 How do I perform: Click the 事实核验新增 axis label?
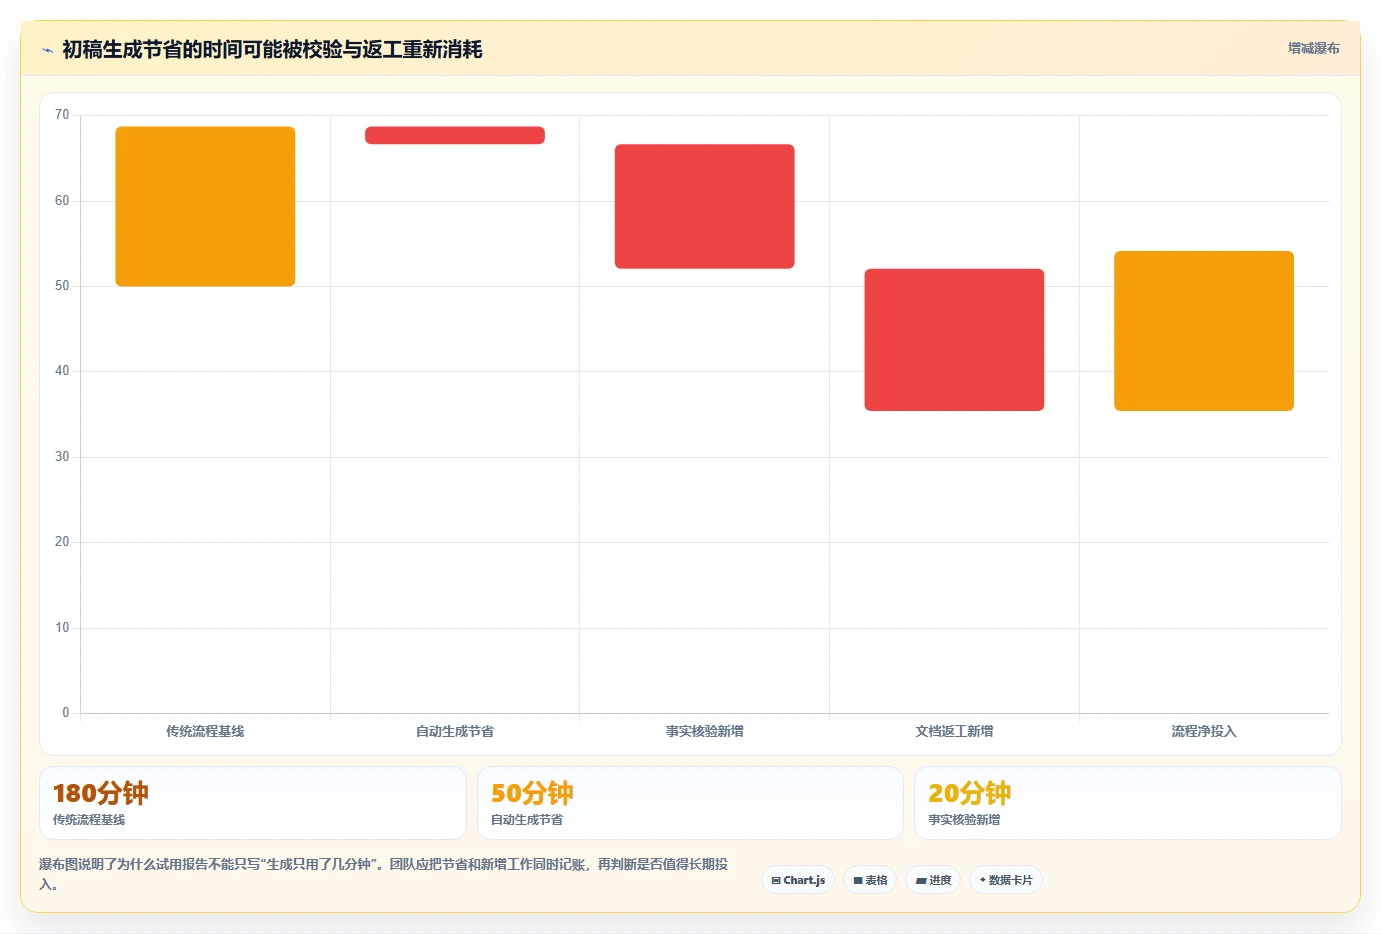click(x=705, y=731)
